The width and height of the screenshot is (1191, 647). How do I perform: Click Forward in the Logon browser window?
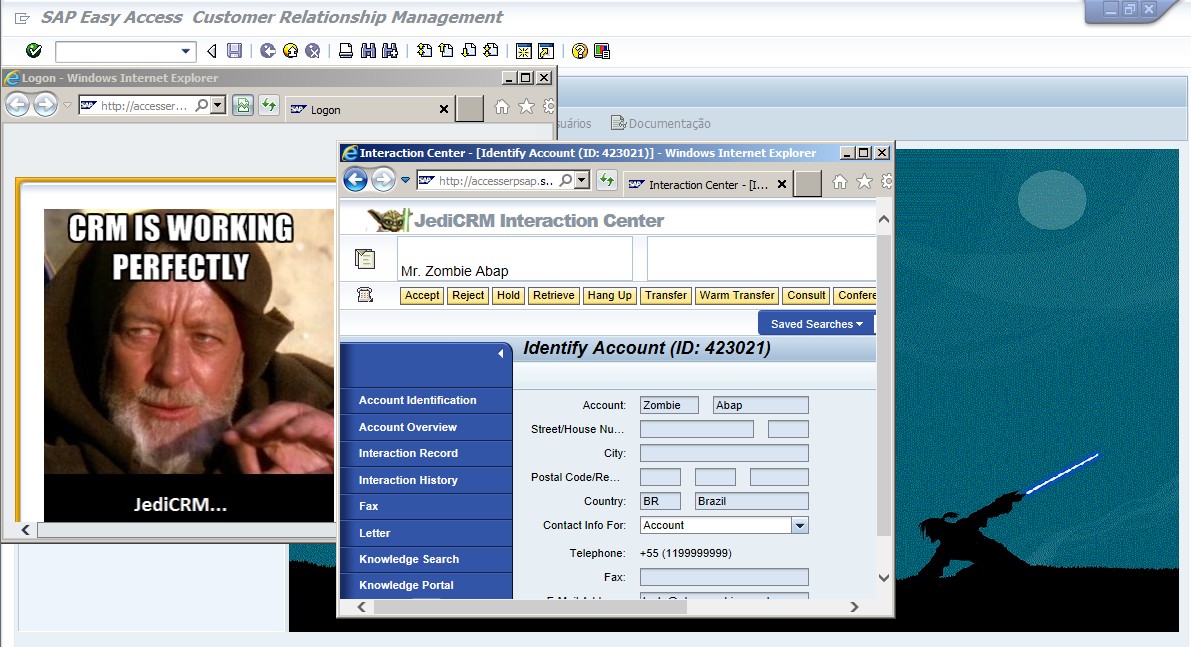pyautogui.click(x=46, y=105)
